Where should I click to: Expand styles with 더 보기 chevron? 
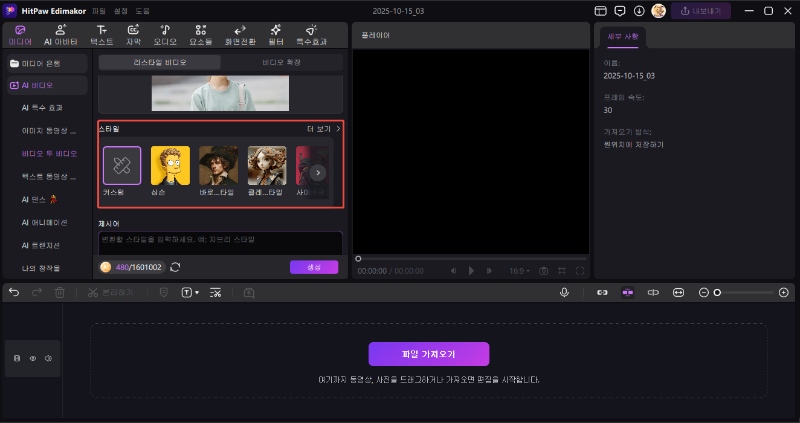point(338,129)
